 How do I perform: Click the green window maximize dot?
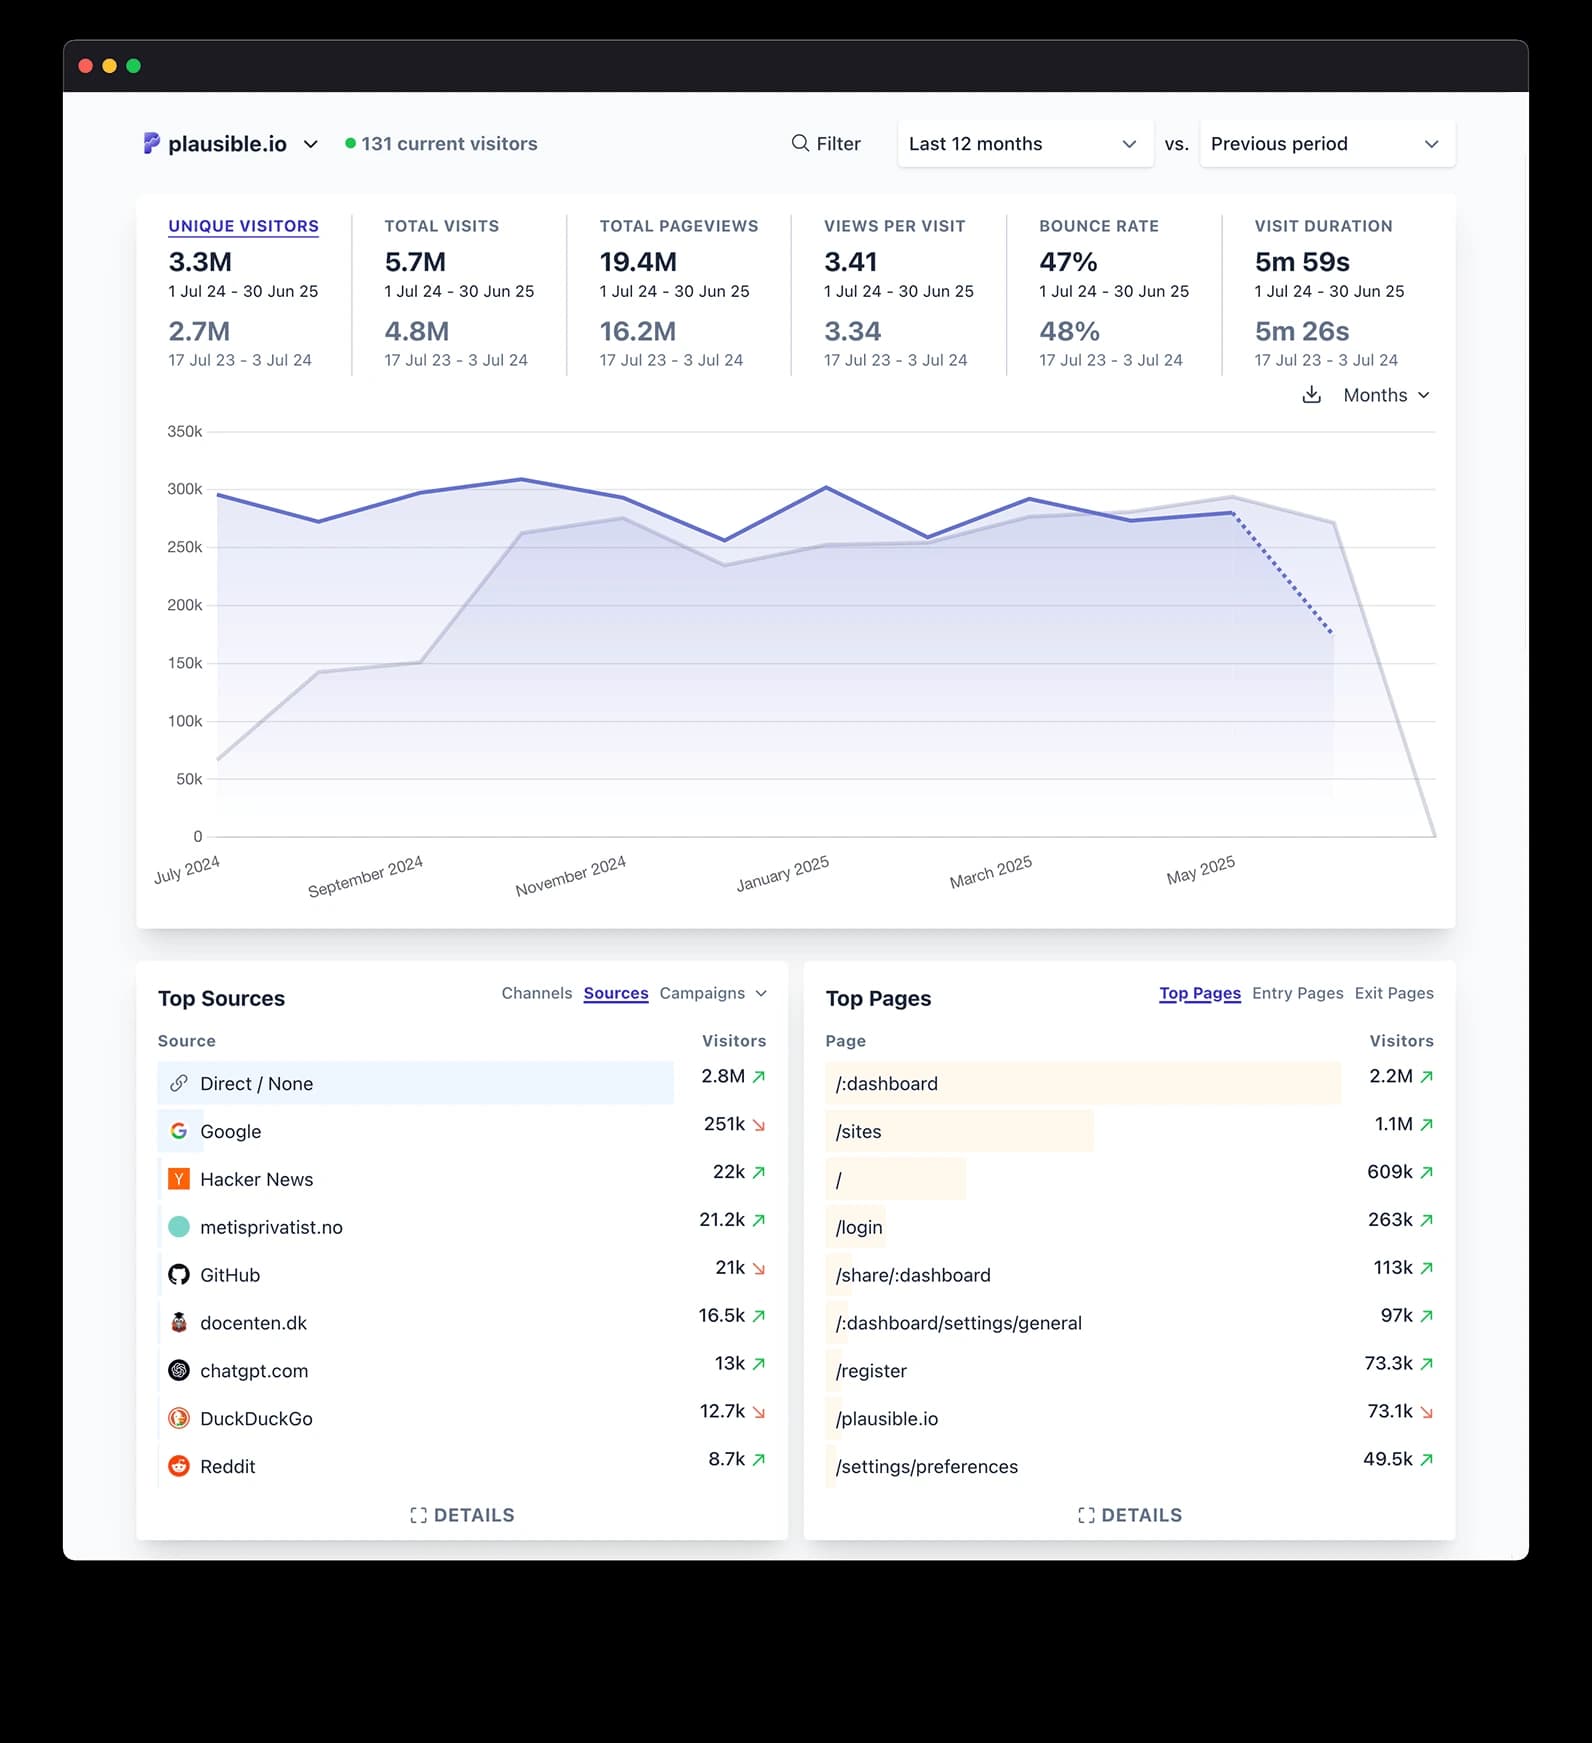(134, 66)
